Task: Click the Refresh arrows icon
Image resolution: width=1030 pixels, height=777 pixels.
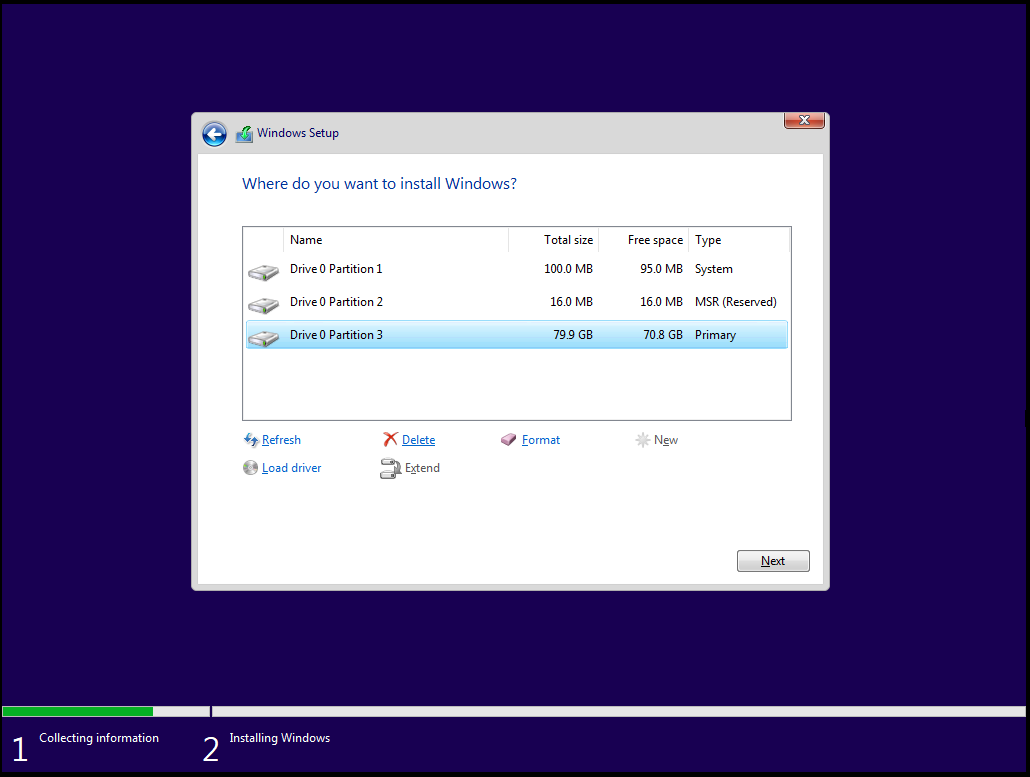Action: [251, 440]
